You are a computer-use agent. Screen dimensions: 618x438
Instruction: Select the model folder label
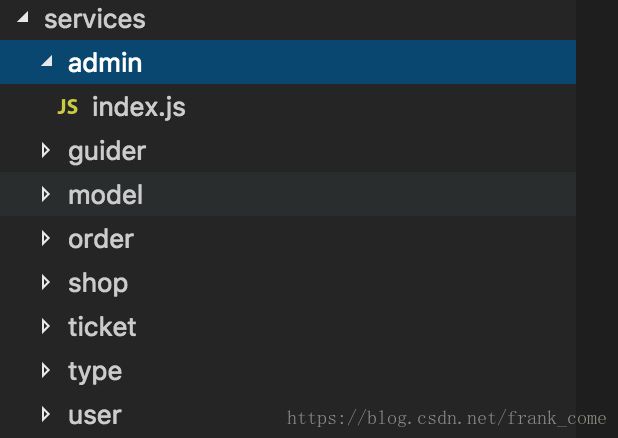[x=105, y=195]
